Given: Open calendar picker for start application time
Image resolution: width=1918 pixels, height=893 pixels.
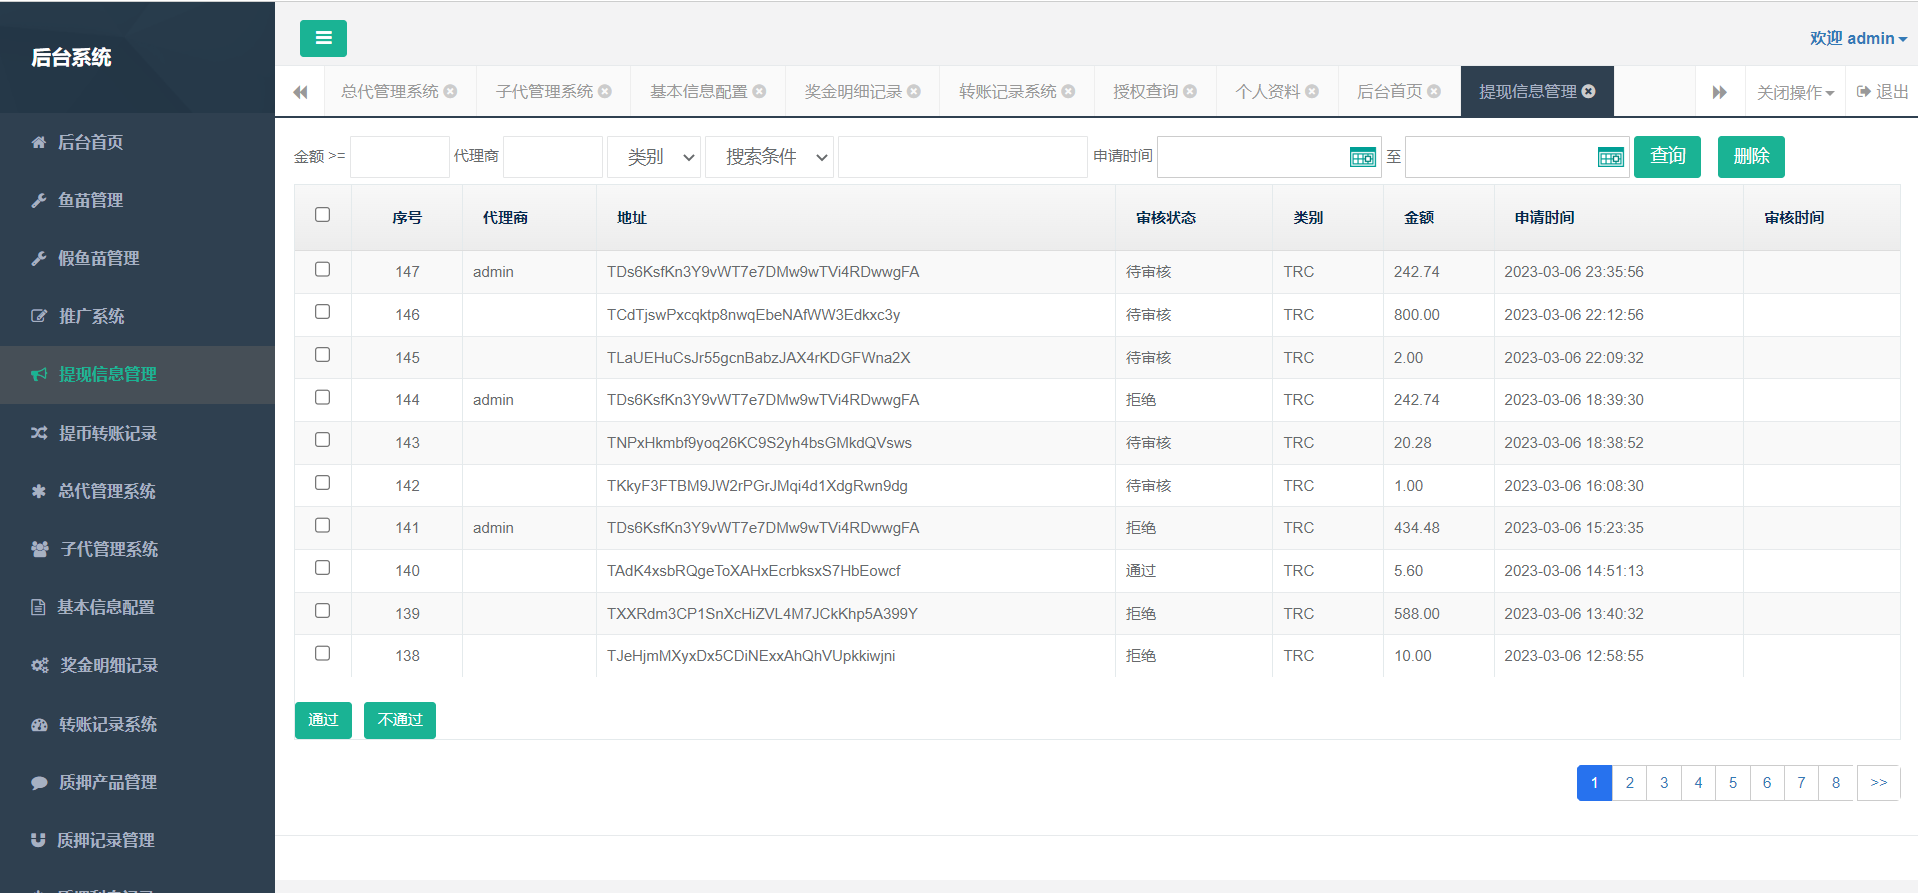Looking at the screenshot, I should coord(1362,158).
